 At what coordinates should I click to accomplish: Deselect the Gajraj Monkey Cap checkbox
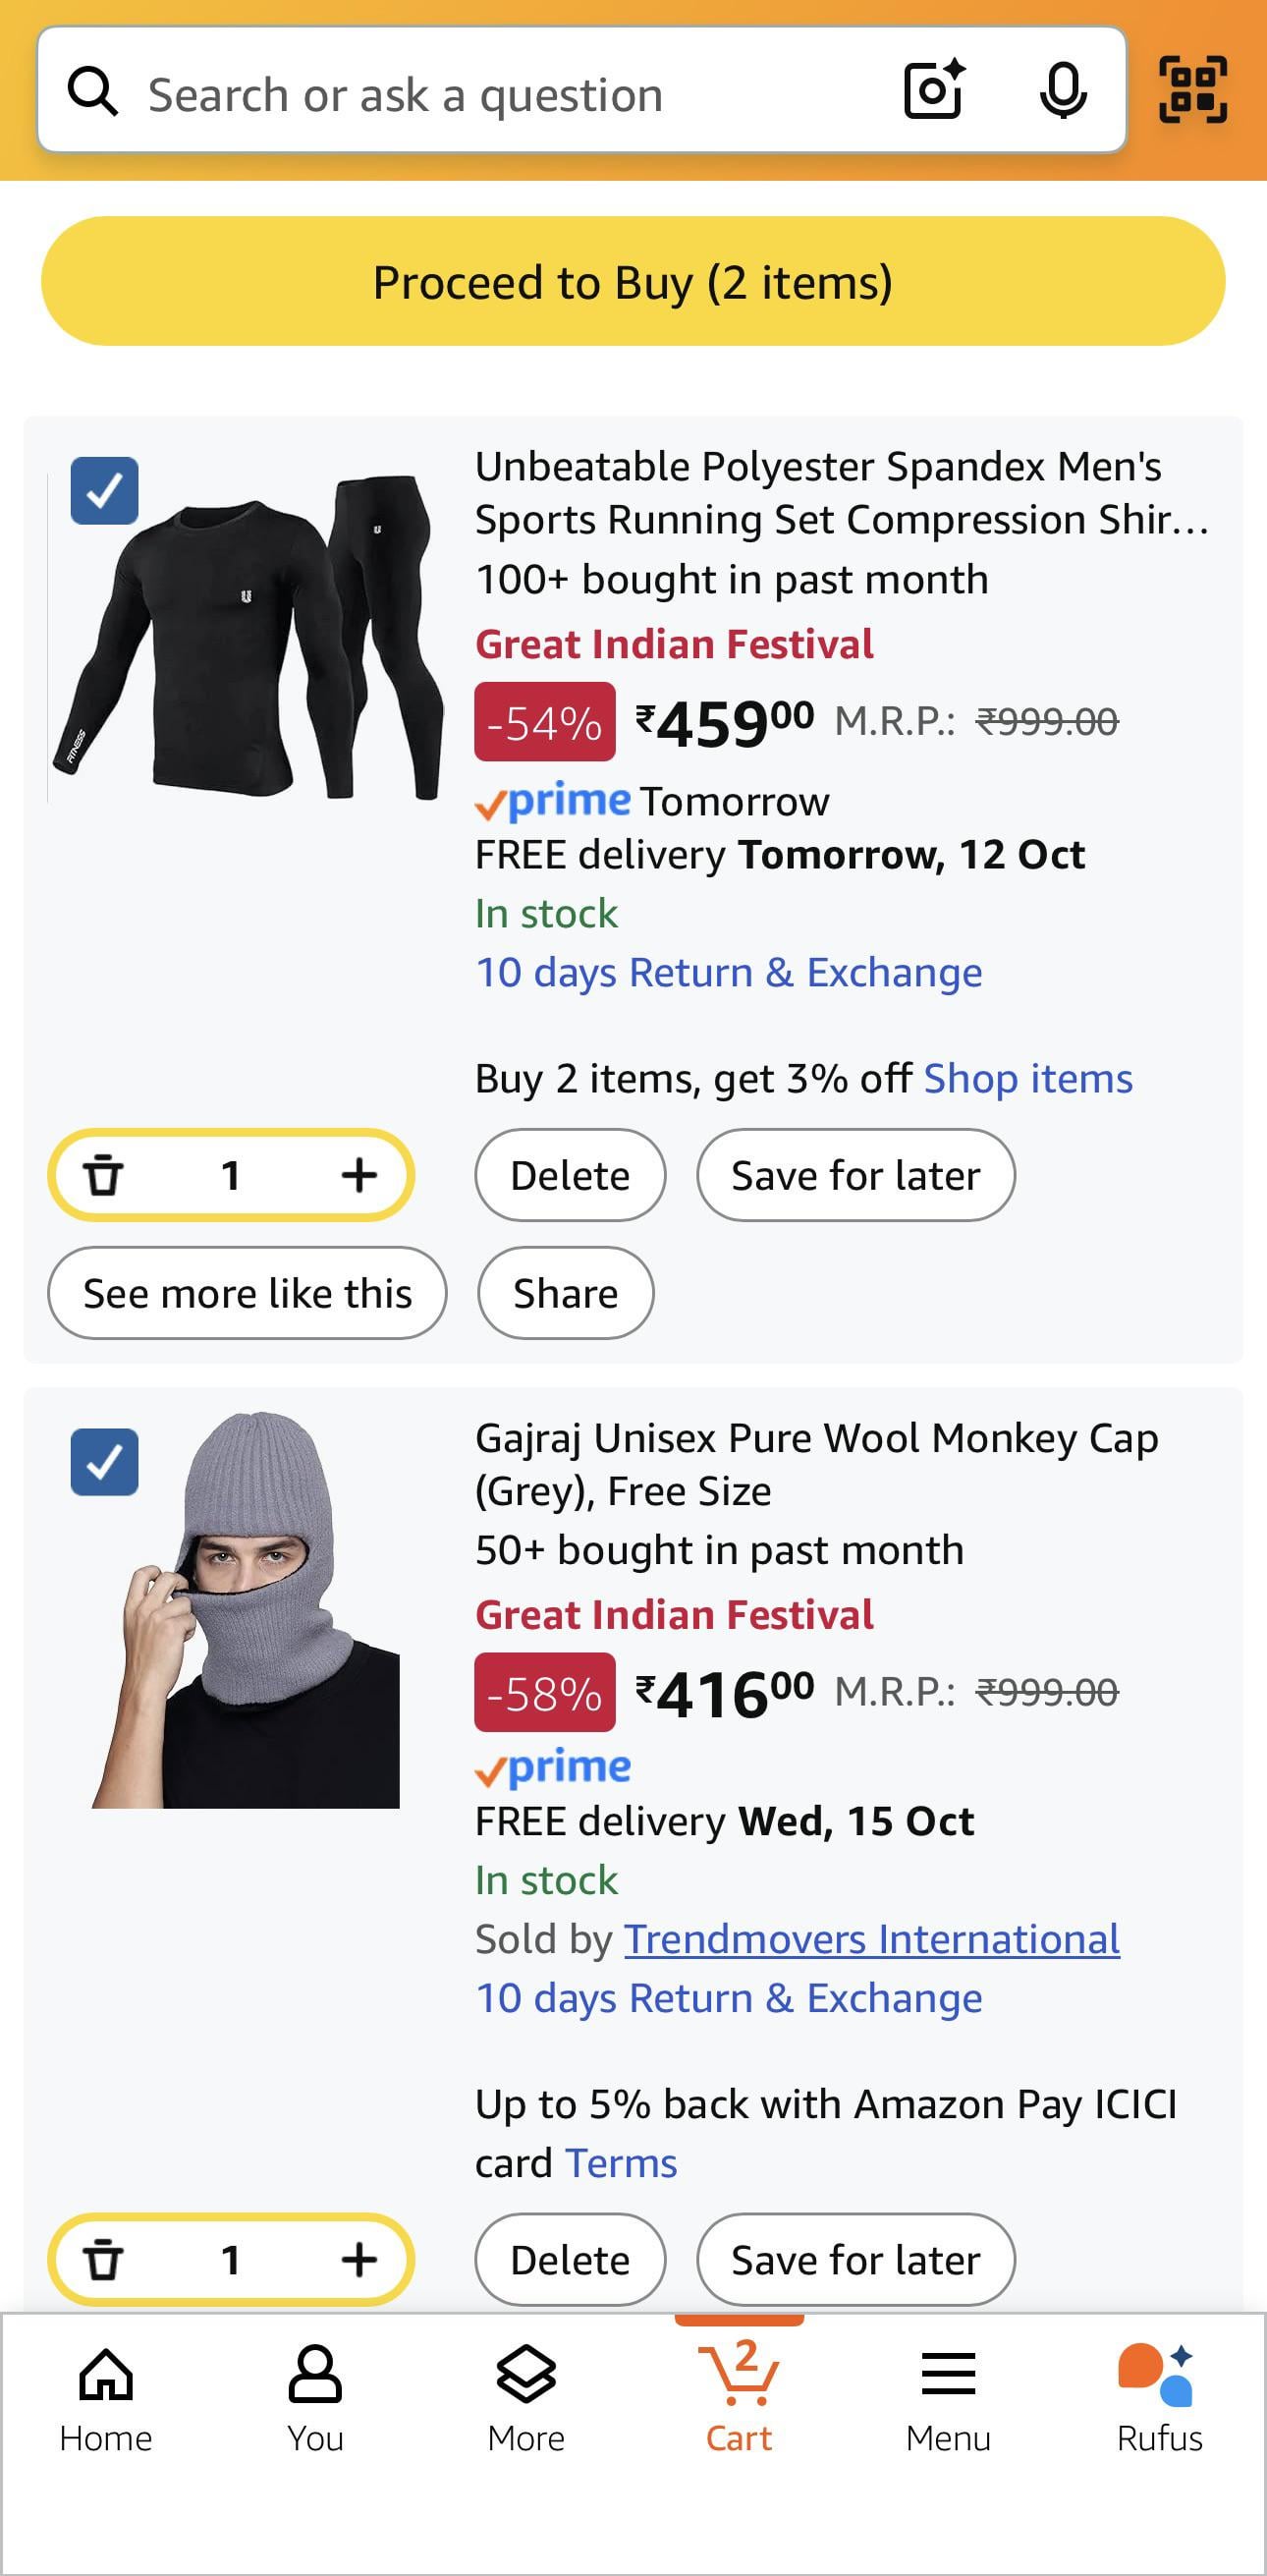coord(105,1462)
